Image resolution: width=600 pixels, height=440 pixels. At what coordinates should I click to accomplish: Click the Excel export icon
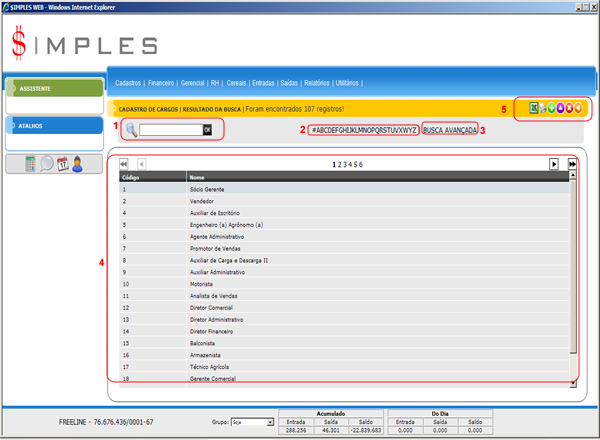[x=534, y=107]
